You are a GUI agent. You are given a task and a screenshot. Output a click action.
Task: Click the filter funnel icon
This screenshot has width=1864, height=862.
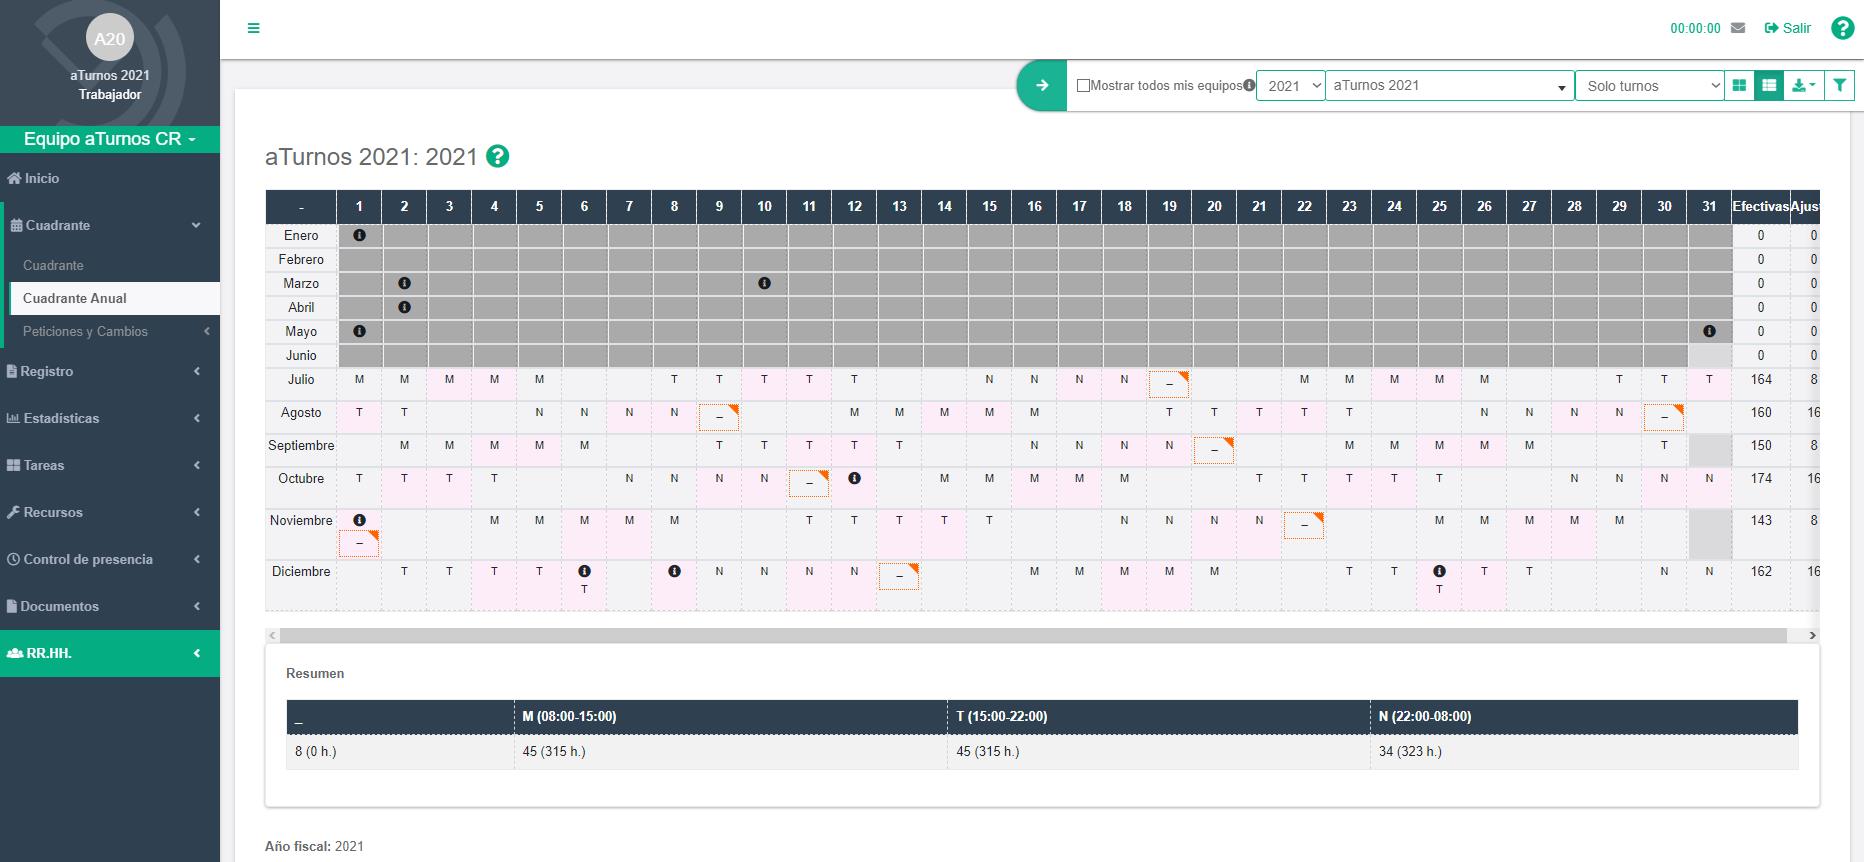(x=1839, y=86)
